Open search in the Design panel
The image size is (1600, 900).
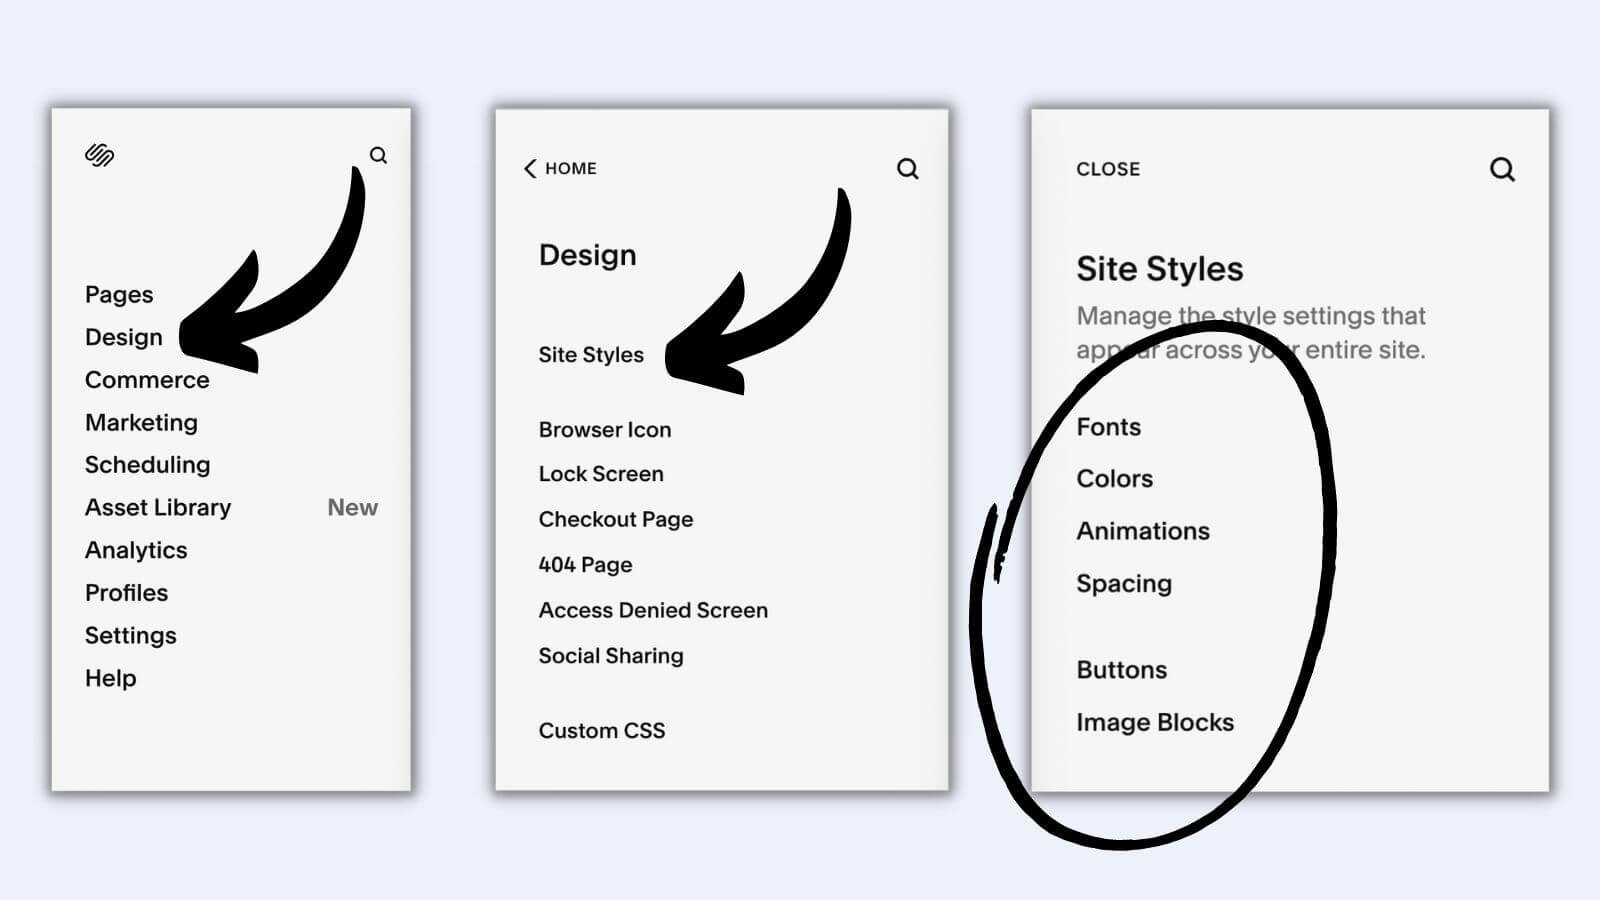907,169
